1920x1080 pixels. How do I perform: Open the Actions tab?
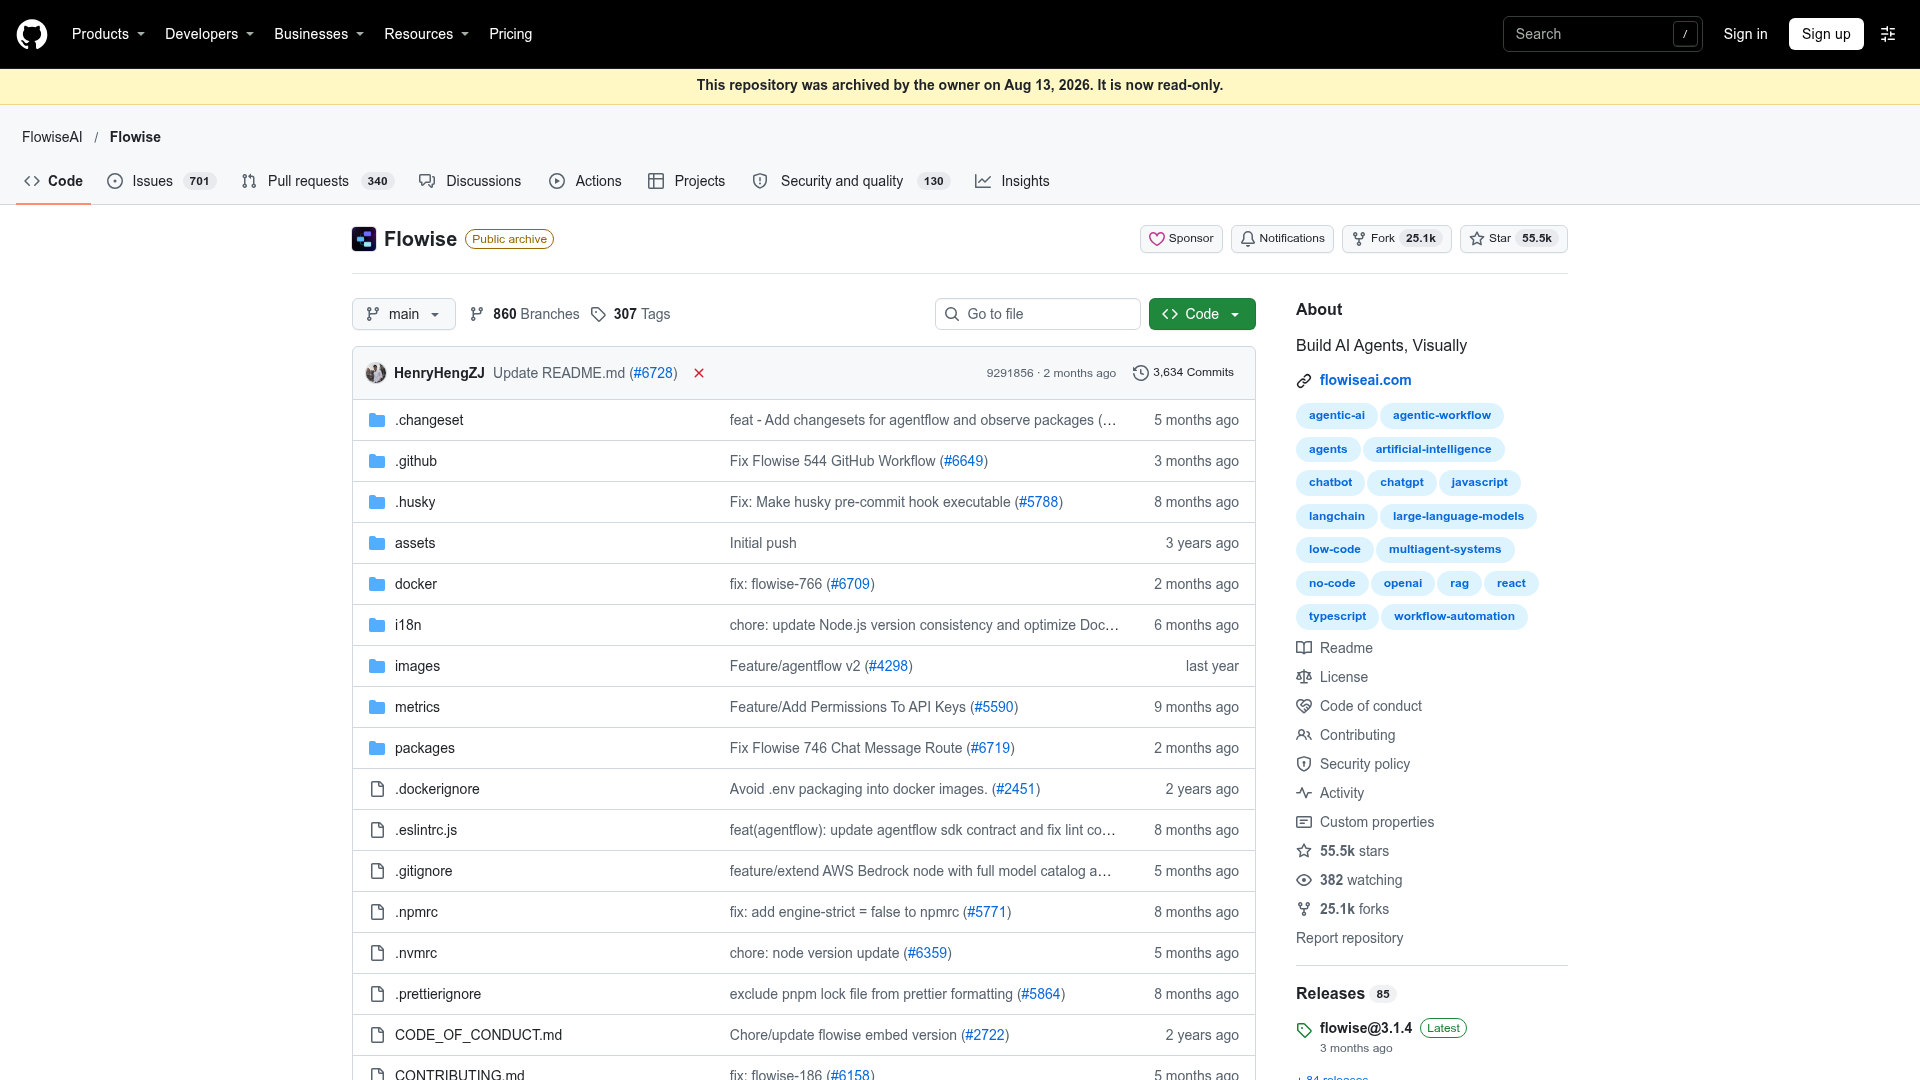click(x=585, y=181)
